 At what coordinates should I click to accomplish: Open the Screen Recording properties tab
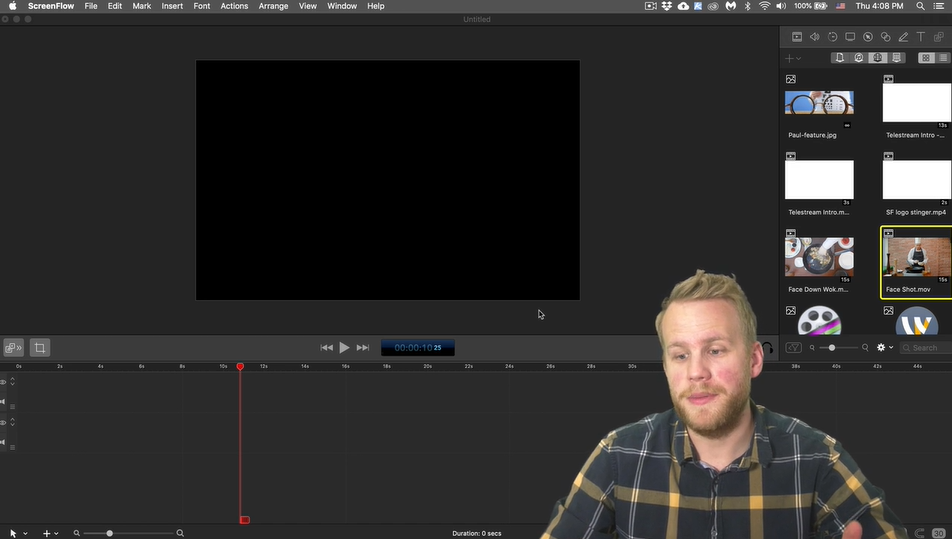tap(850, 37)
